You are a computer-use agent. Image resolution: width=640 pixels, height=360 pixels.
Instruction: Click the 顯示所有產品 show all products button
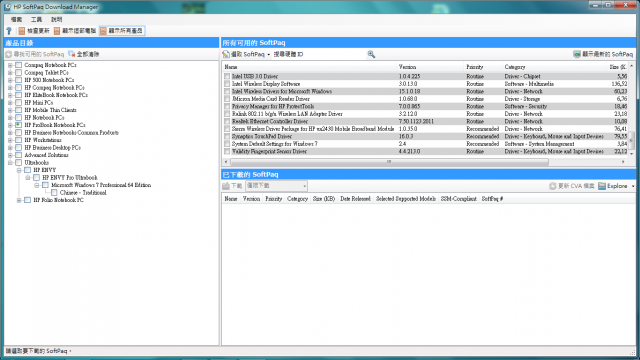click(x=122, y=31)
